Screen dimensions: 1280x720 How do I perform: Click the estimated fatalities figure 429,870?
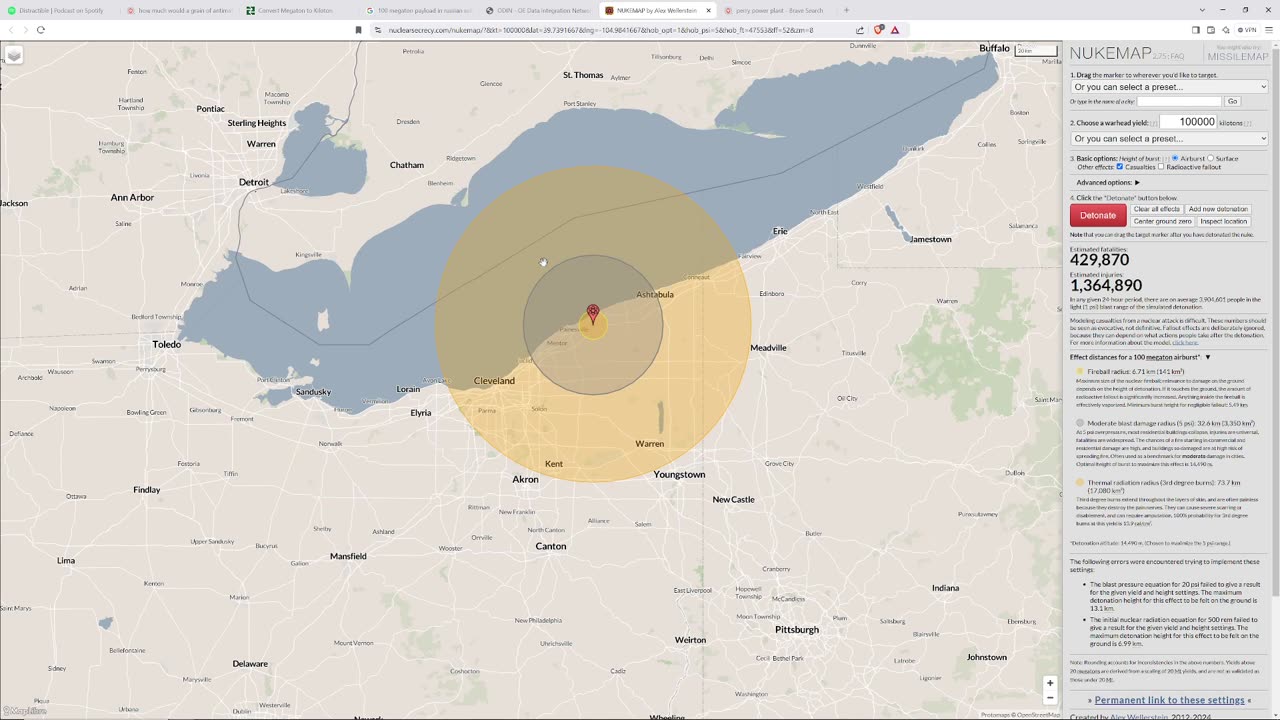(1100, 260)
